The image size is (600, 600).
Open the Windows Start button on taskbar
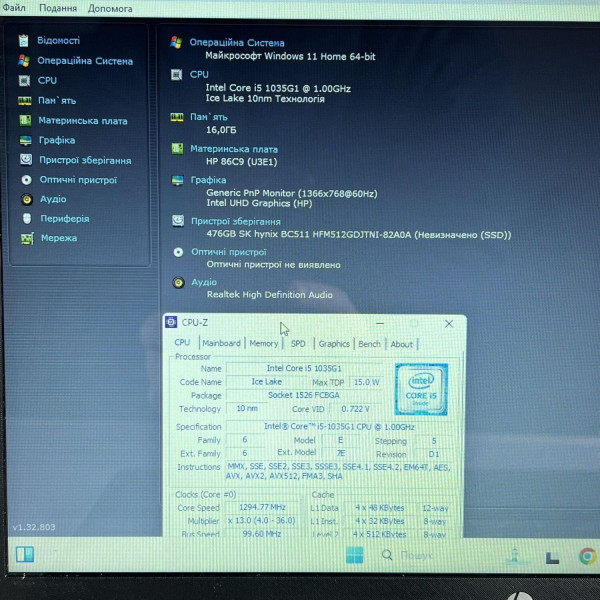click(354, 554)
